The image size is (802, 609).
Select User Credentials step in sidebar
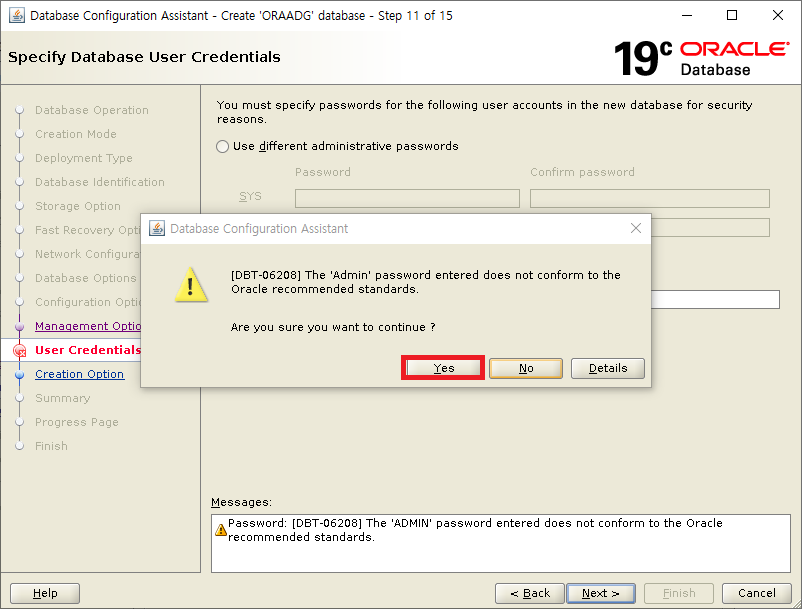[87, 350]
